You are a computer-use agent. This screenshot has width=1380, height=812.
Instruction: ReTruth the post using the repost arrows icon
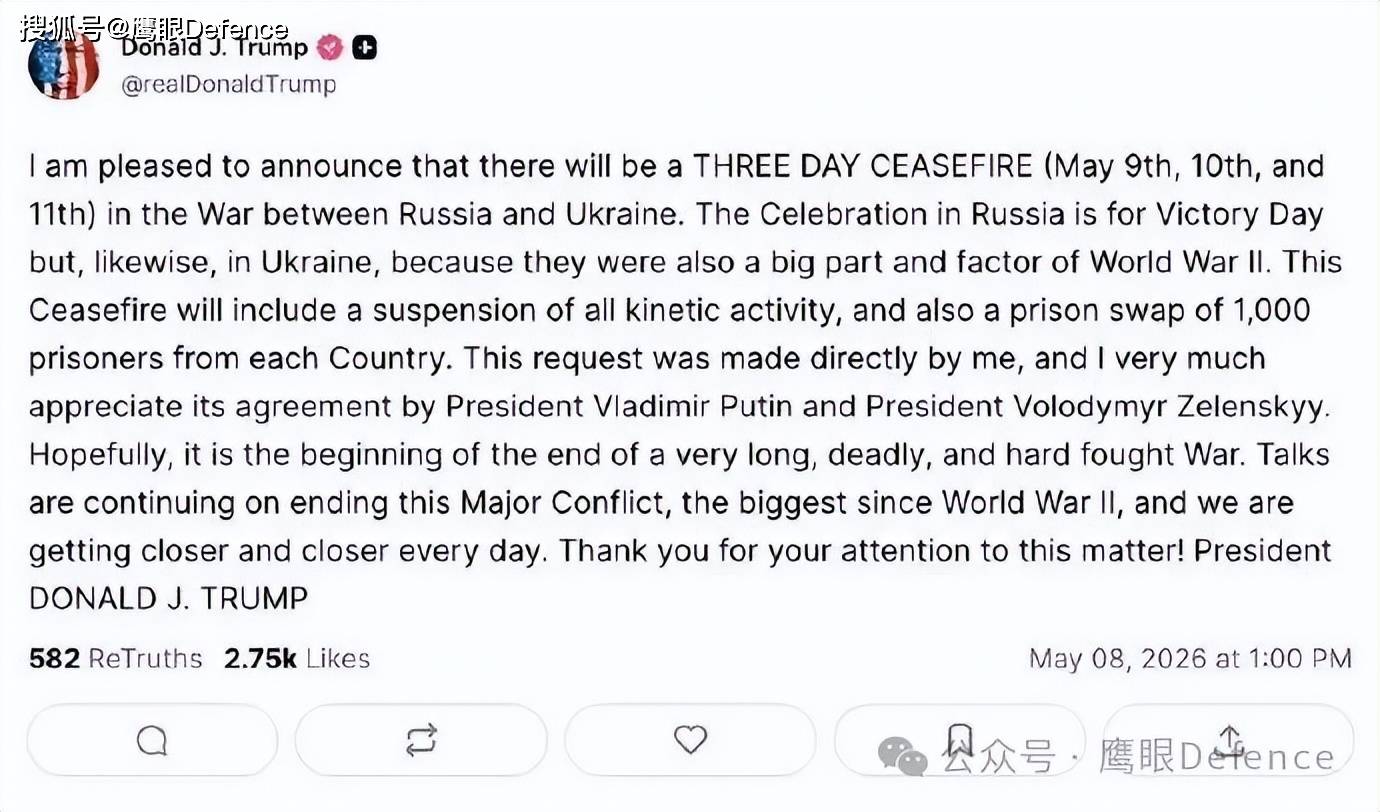click(x=421, y=740)
